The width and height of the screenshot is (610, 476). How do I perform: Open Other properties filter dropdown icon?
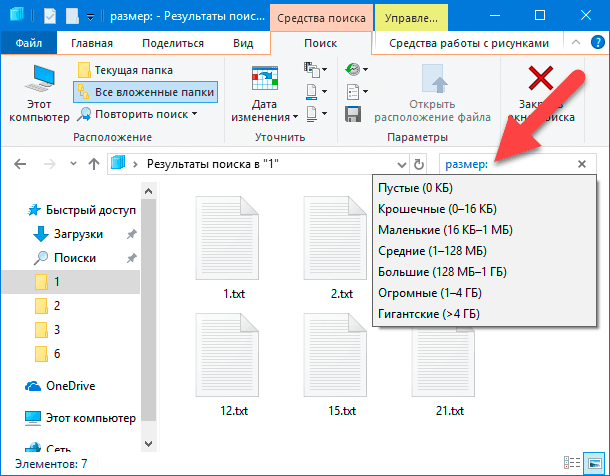click(x=315, y=114)
